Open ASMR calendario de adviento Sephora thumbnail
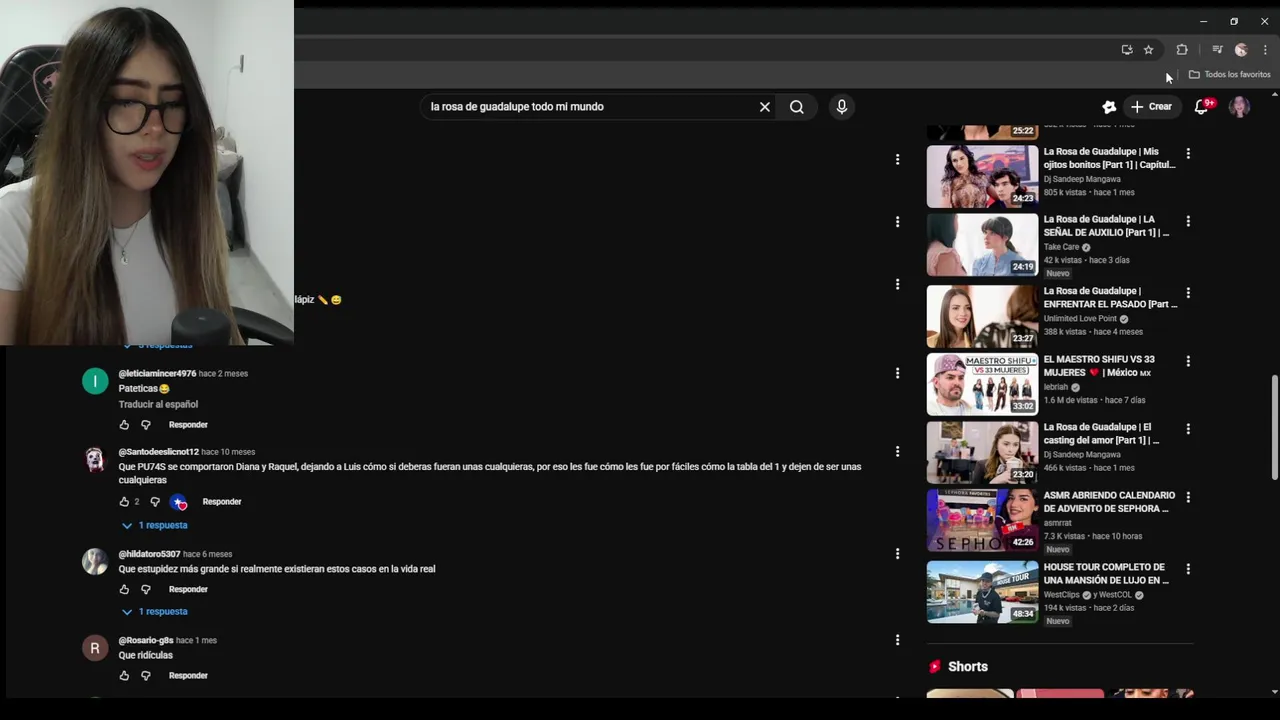The image size is (1280, 720). (982, 520)
